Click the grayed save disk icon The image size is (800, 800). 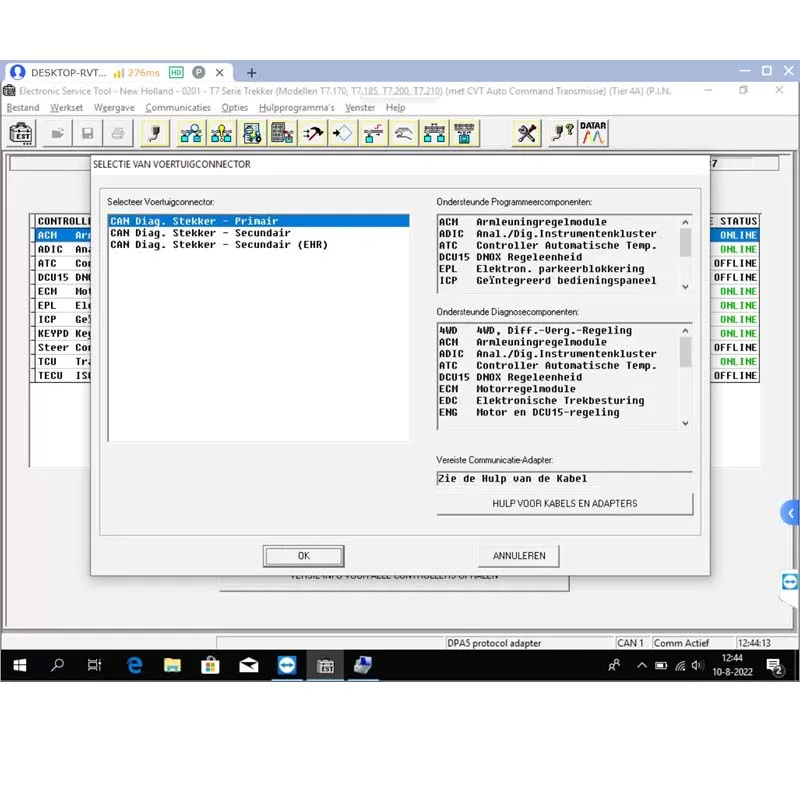87,134
